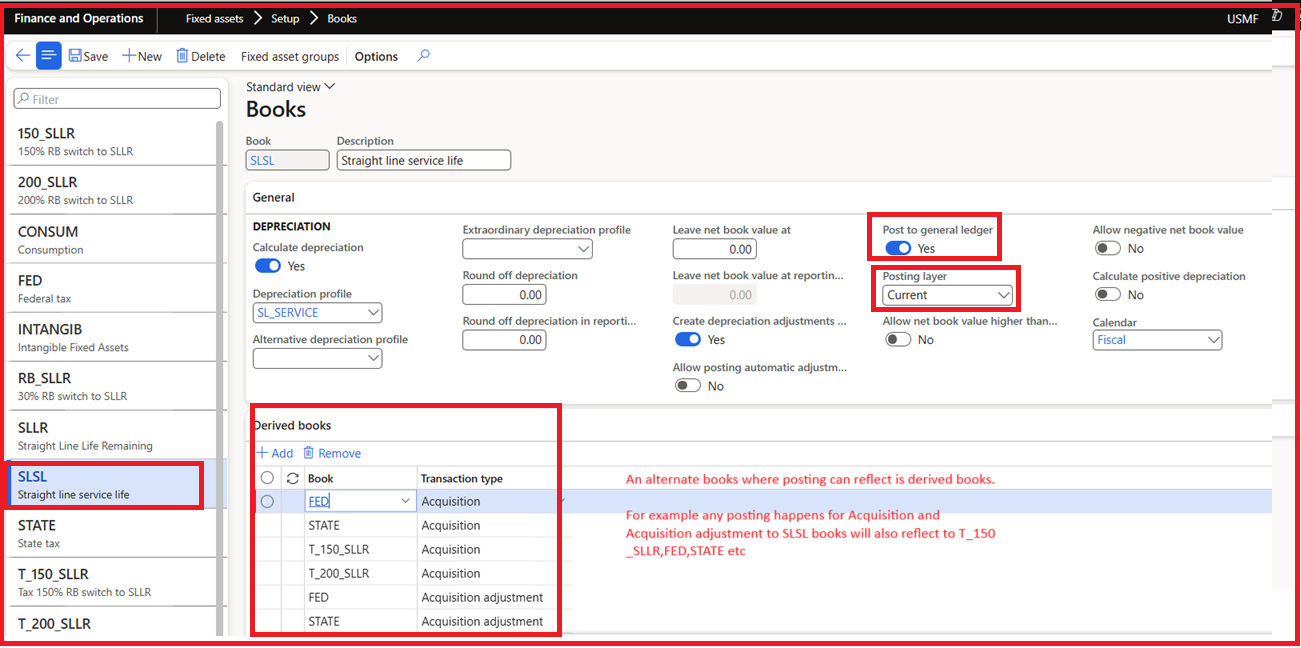Open the Posting layer dropdown
Screen dimensions: 1301x648
click(1003, 295)
